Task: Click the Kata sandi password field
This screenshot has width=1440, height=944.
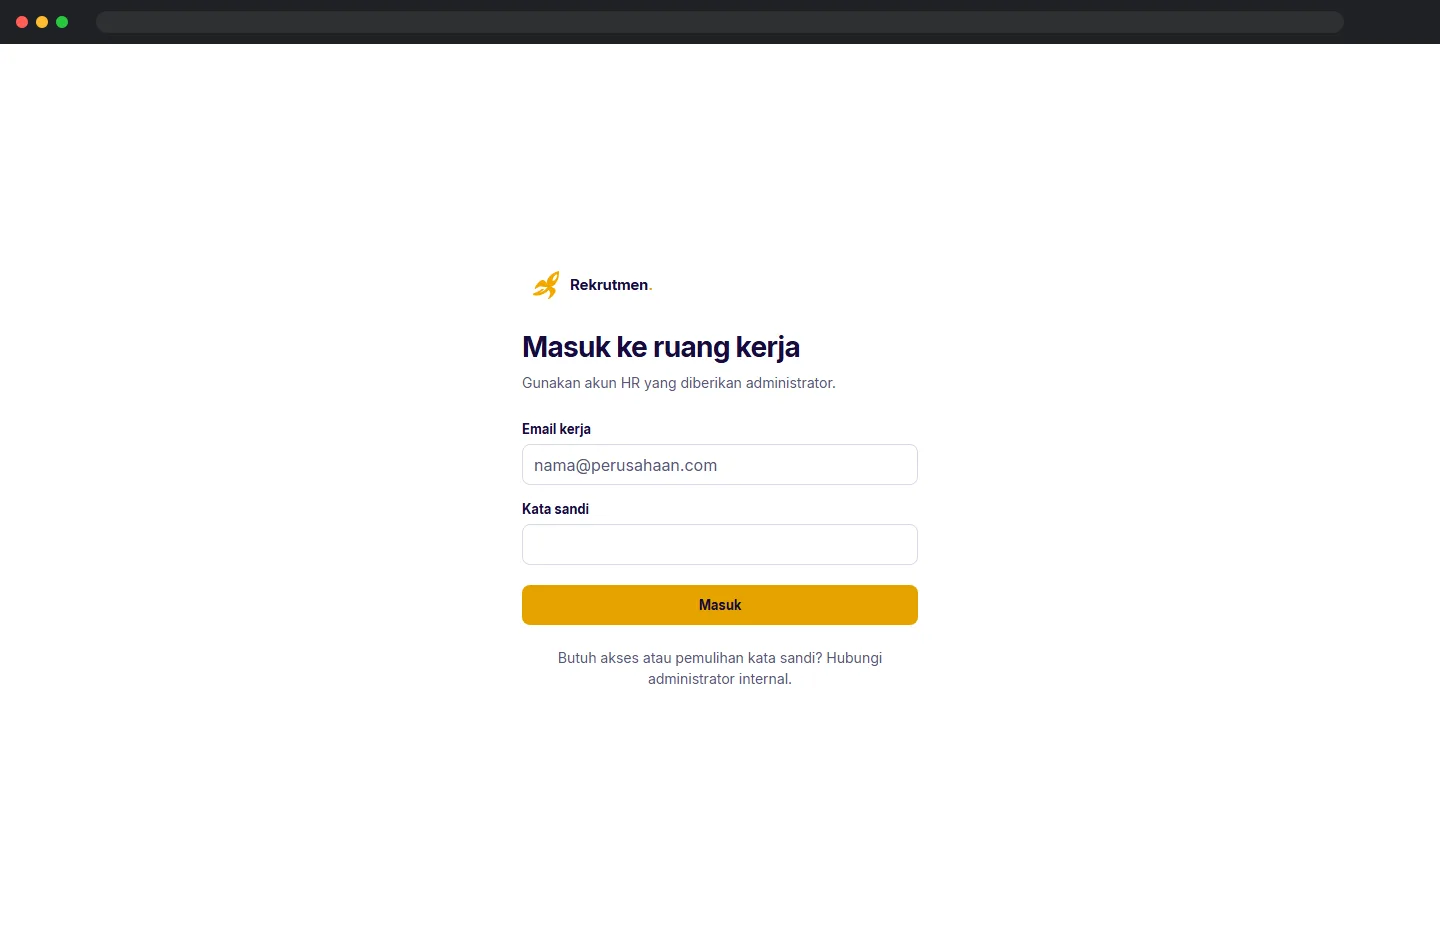Action: (720, 545)
